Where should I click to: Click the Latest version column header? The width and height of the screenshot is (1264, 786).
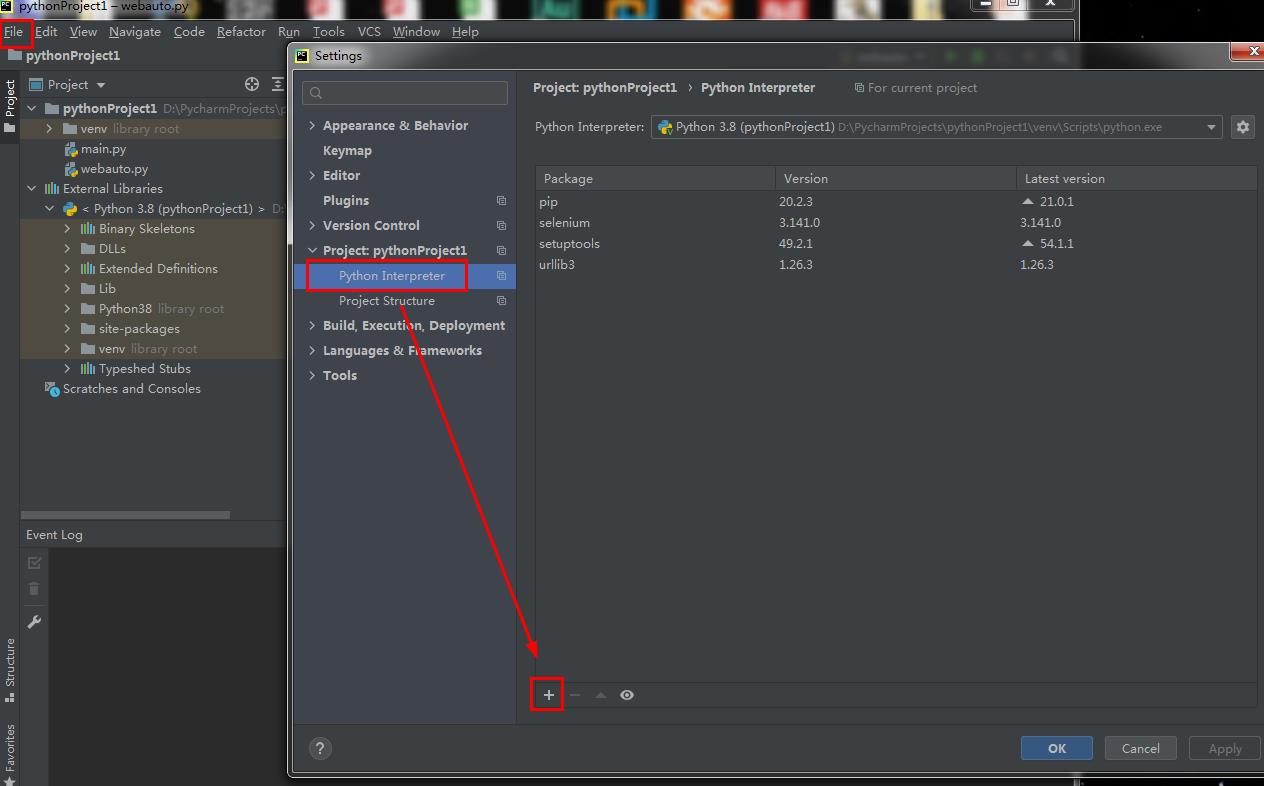[1137, 178]
